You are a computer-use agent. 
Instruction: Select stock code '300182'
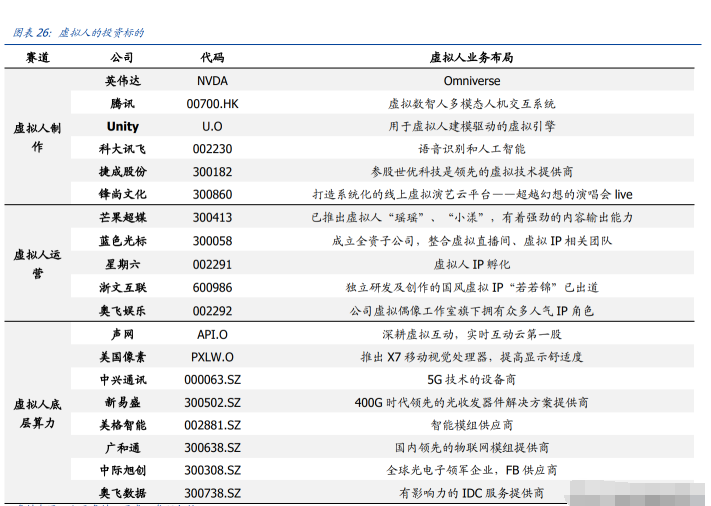pos(212,172)
